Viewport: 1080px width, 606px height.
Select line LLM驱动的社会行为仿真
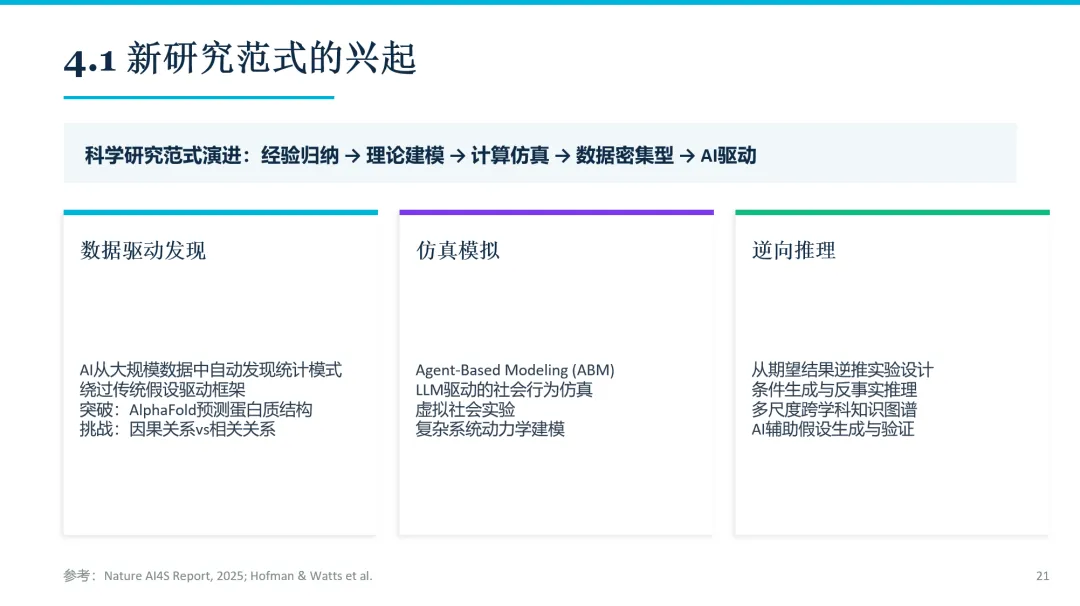pyautogui.click(x=504, y=390)
